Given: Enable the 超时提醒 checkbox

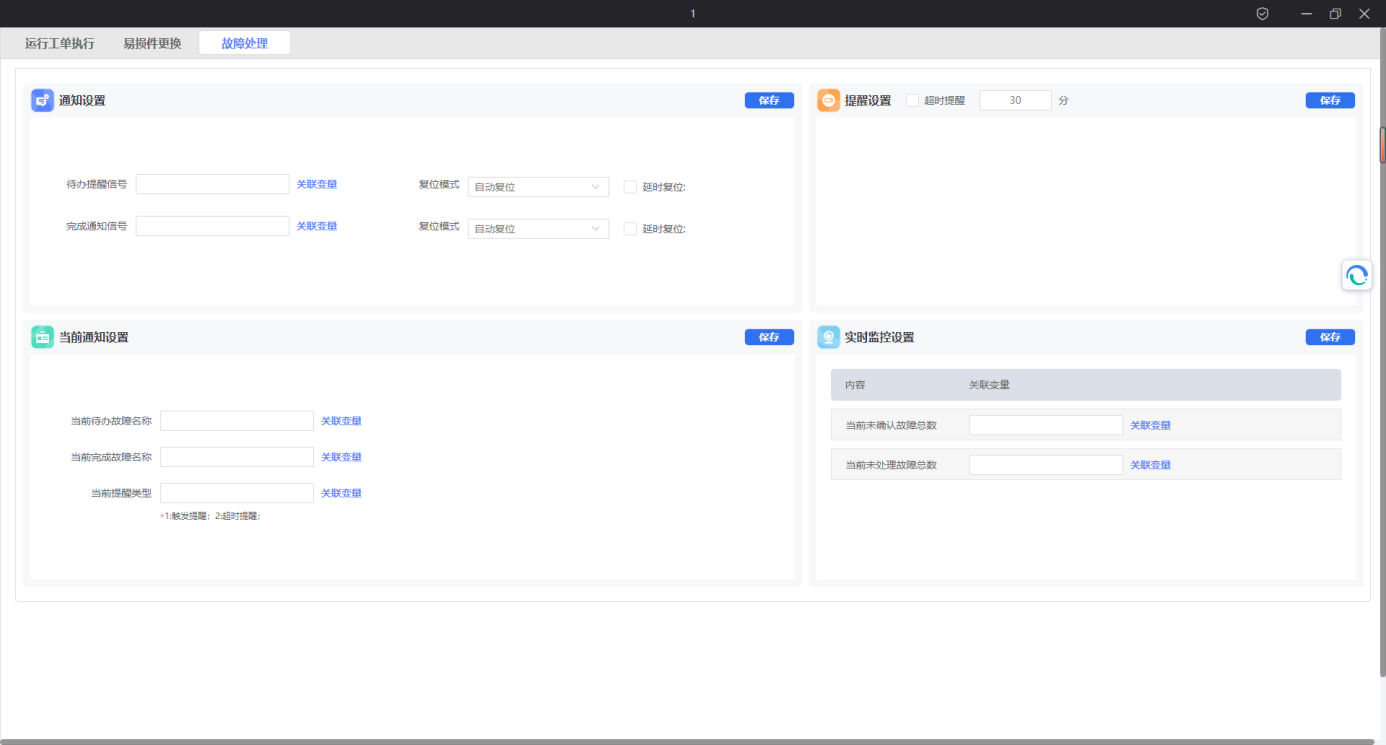Looking at the screenshot, I should tap(912, 100).
